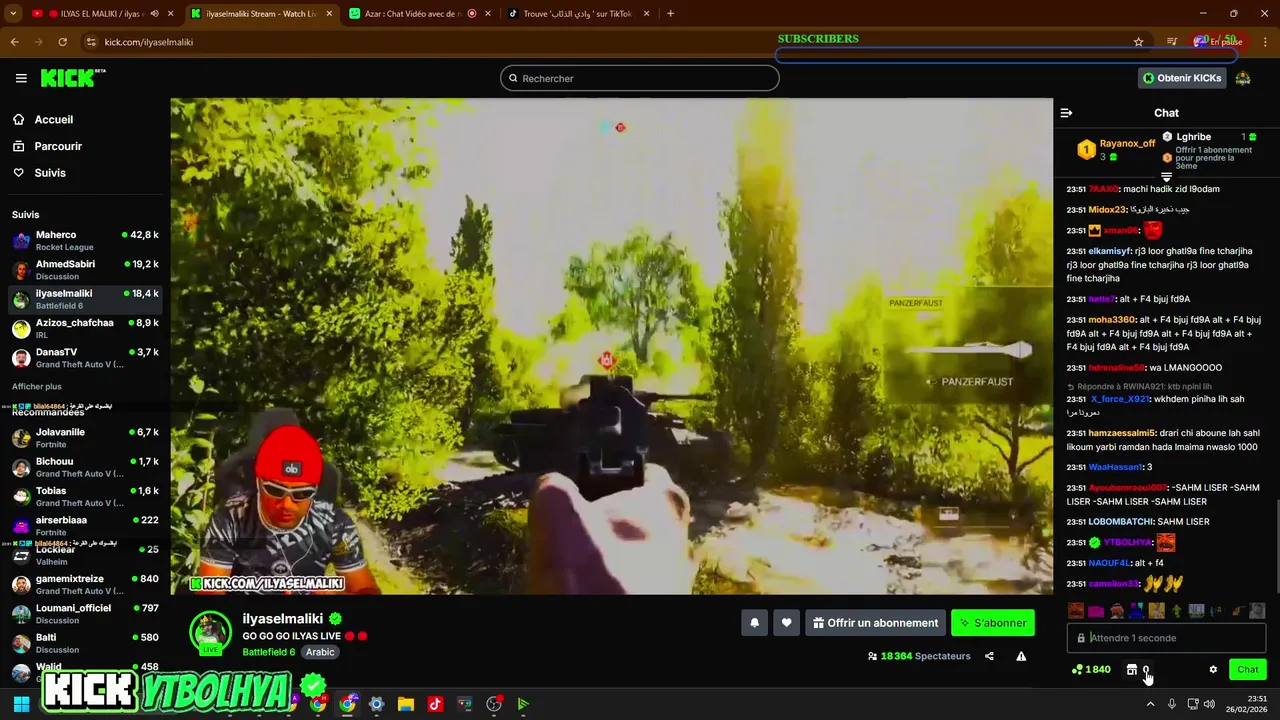This screenshot has width=1280, height=720.
Task: Click the browser address bar URL
Action: (149, 42)
